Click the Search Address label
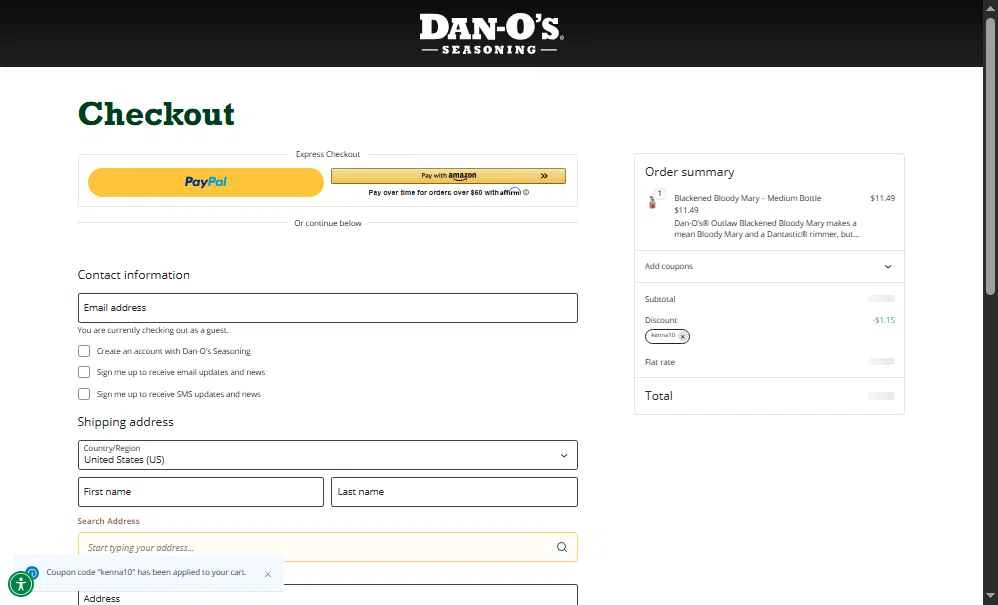The height and width of the screenshot is (605, 998). coord(108,521)
